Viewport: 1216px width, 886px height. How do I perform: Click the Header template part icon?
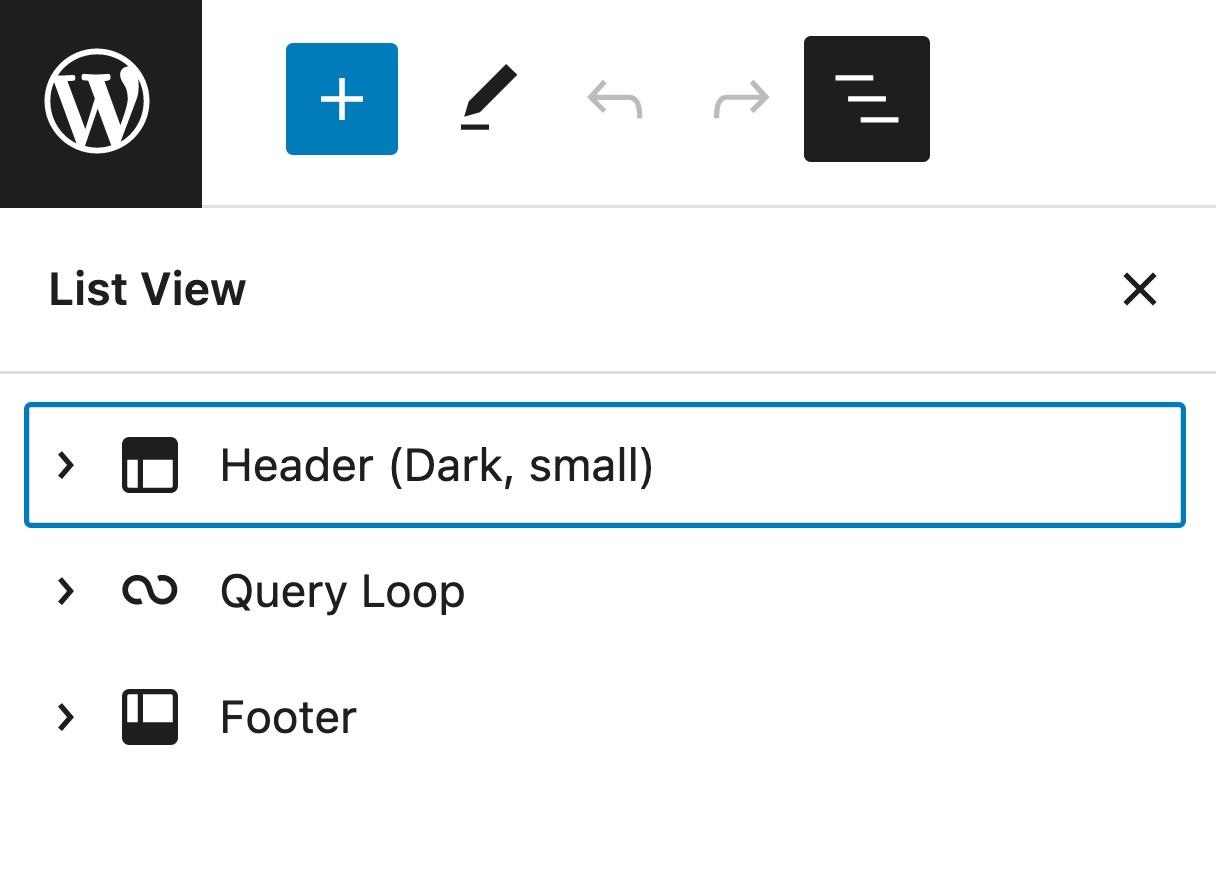(x=150, y=465)
